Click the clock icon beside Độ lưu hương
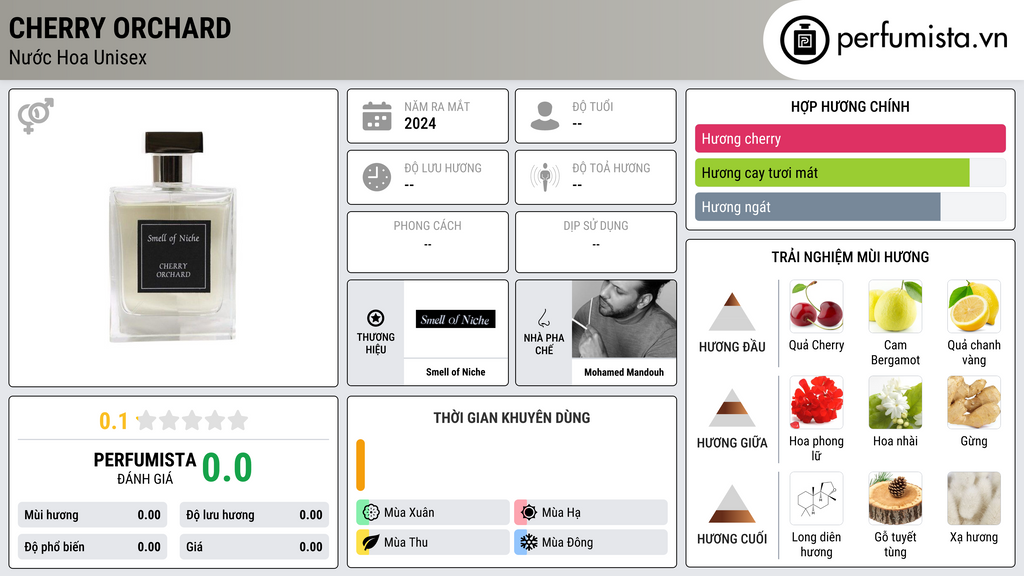The width and height of the screenshot is (1024, 576). (377, 177)
